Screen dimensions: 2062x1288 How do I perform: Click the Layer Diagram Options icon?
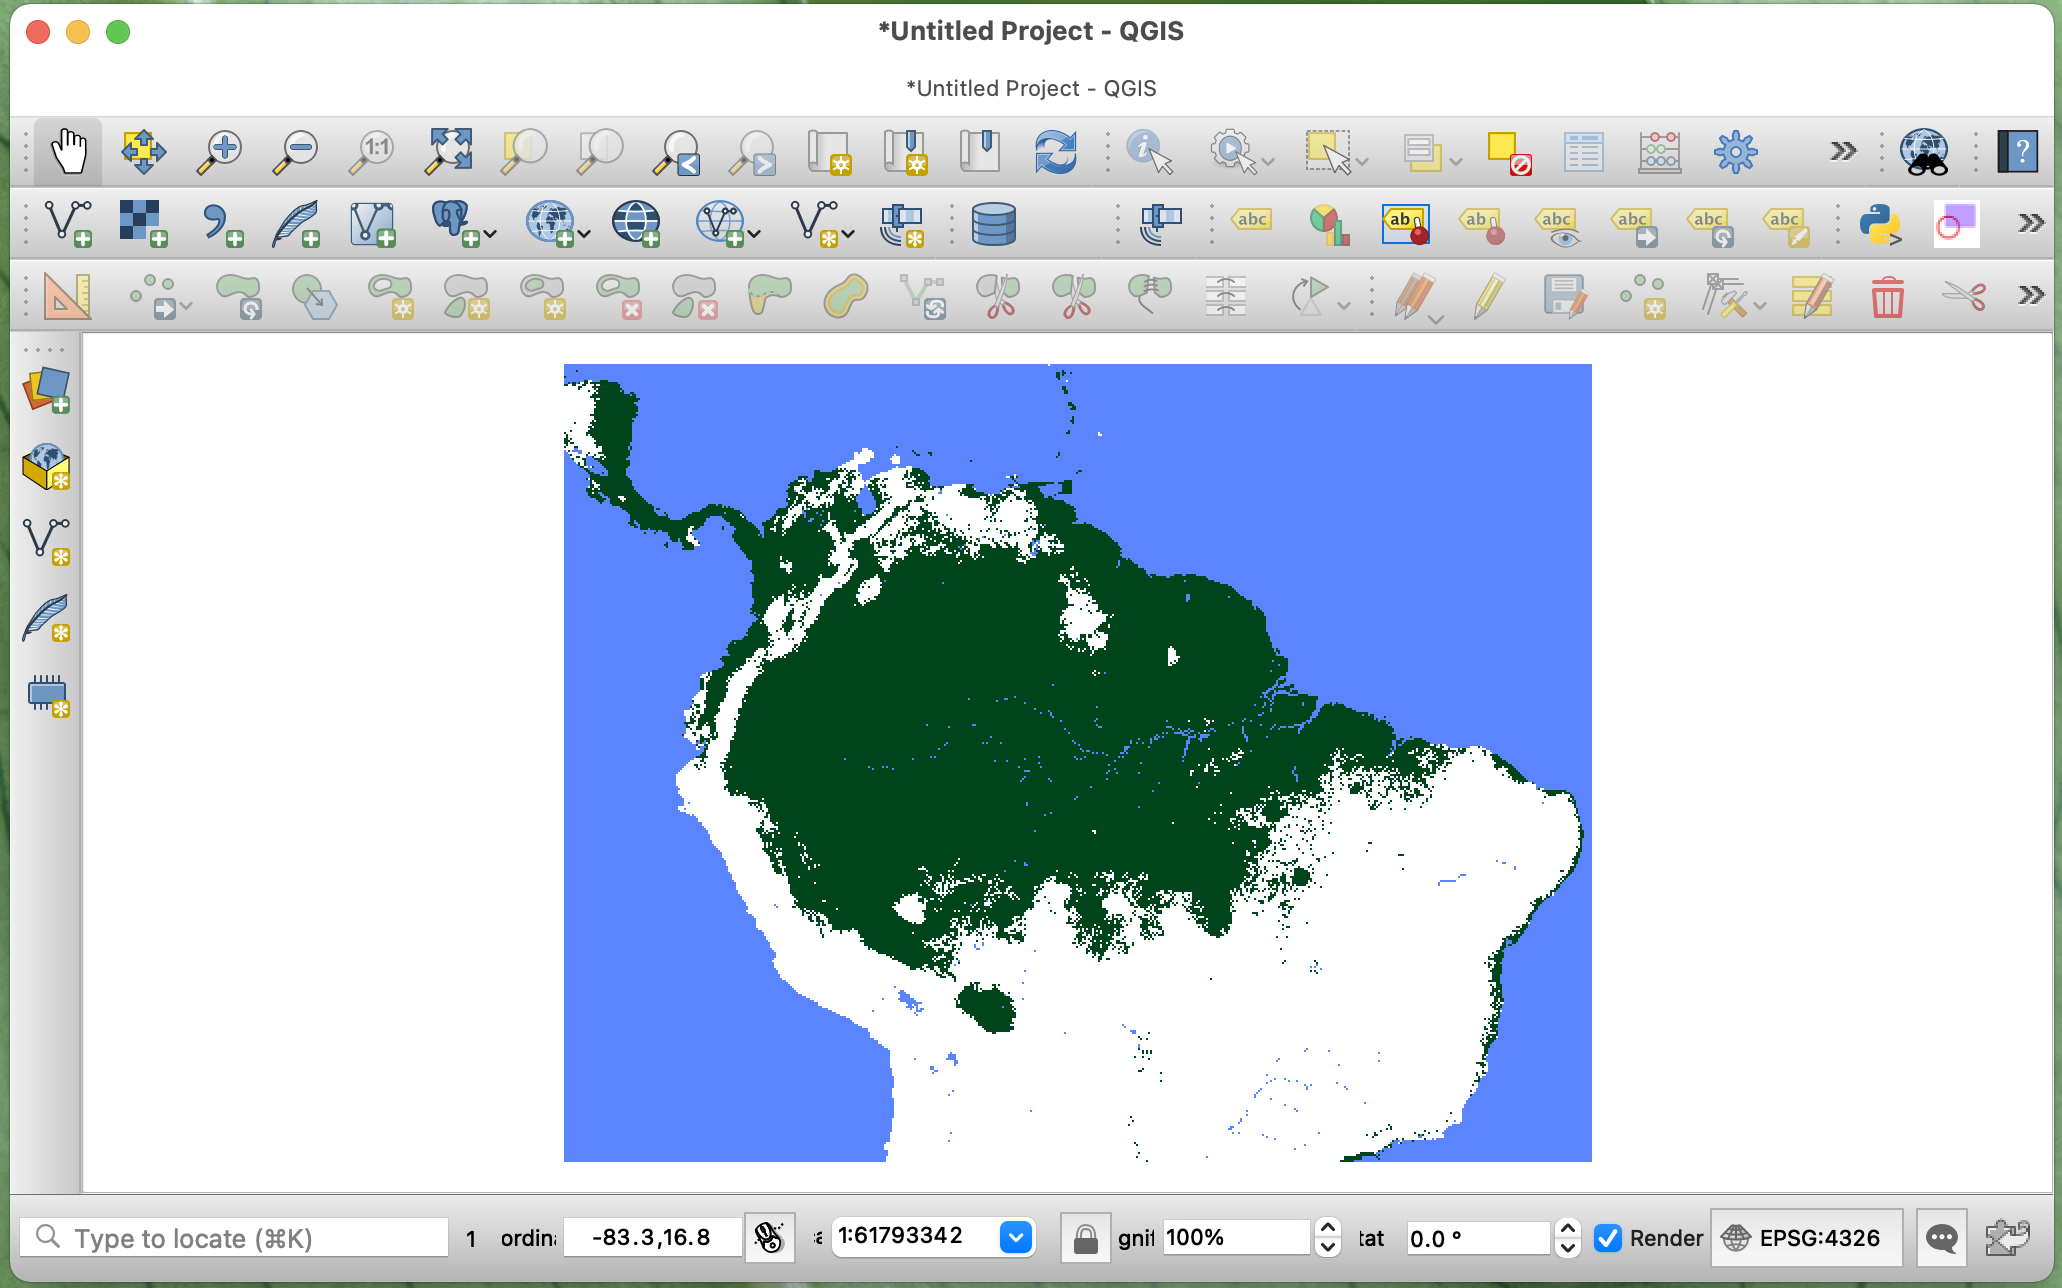tap(1329, 222)
